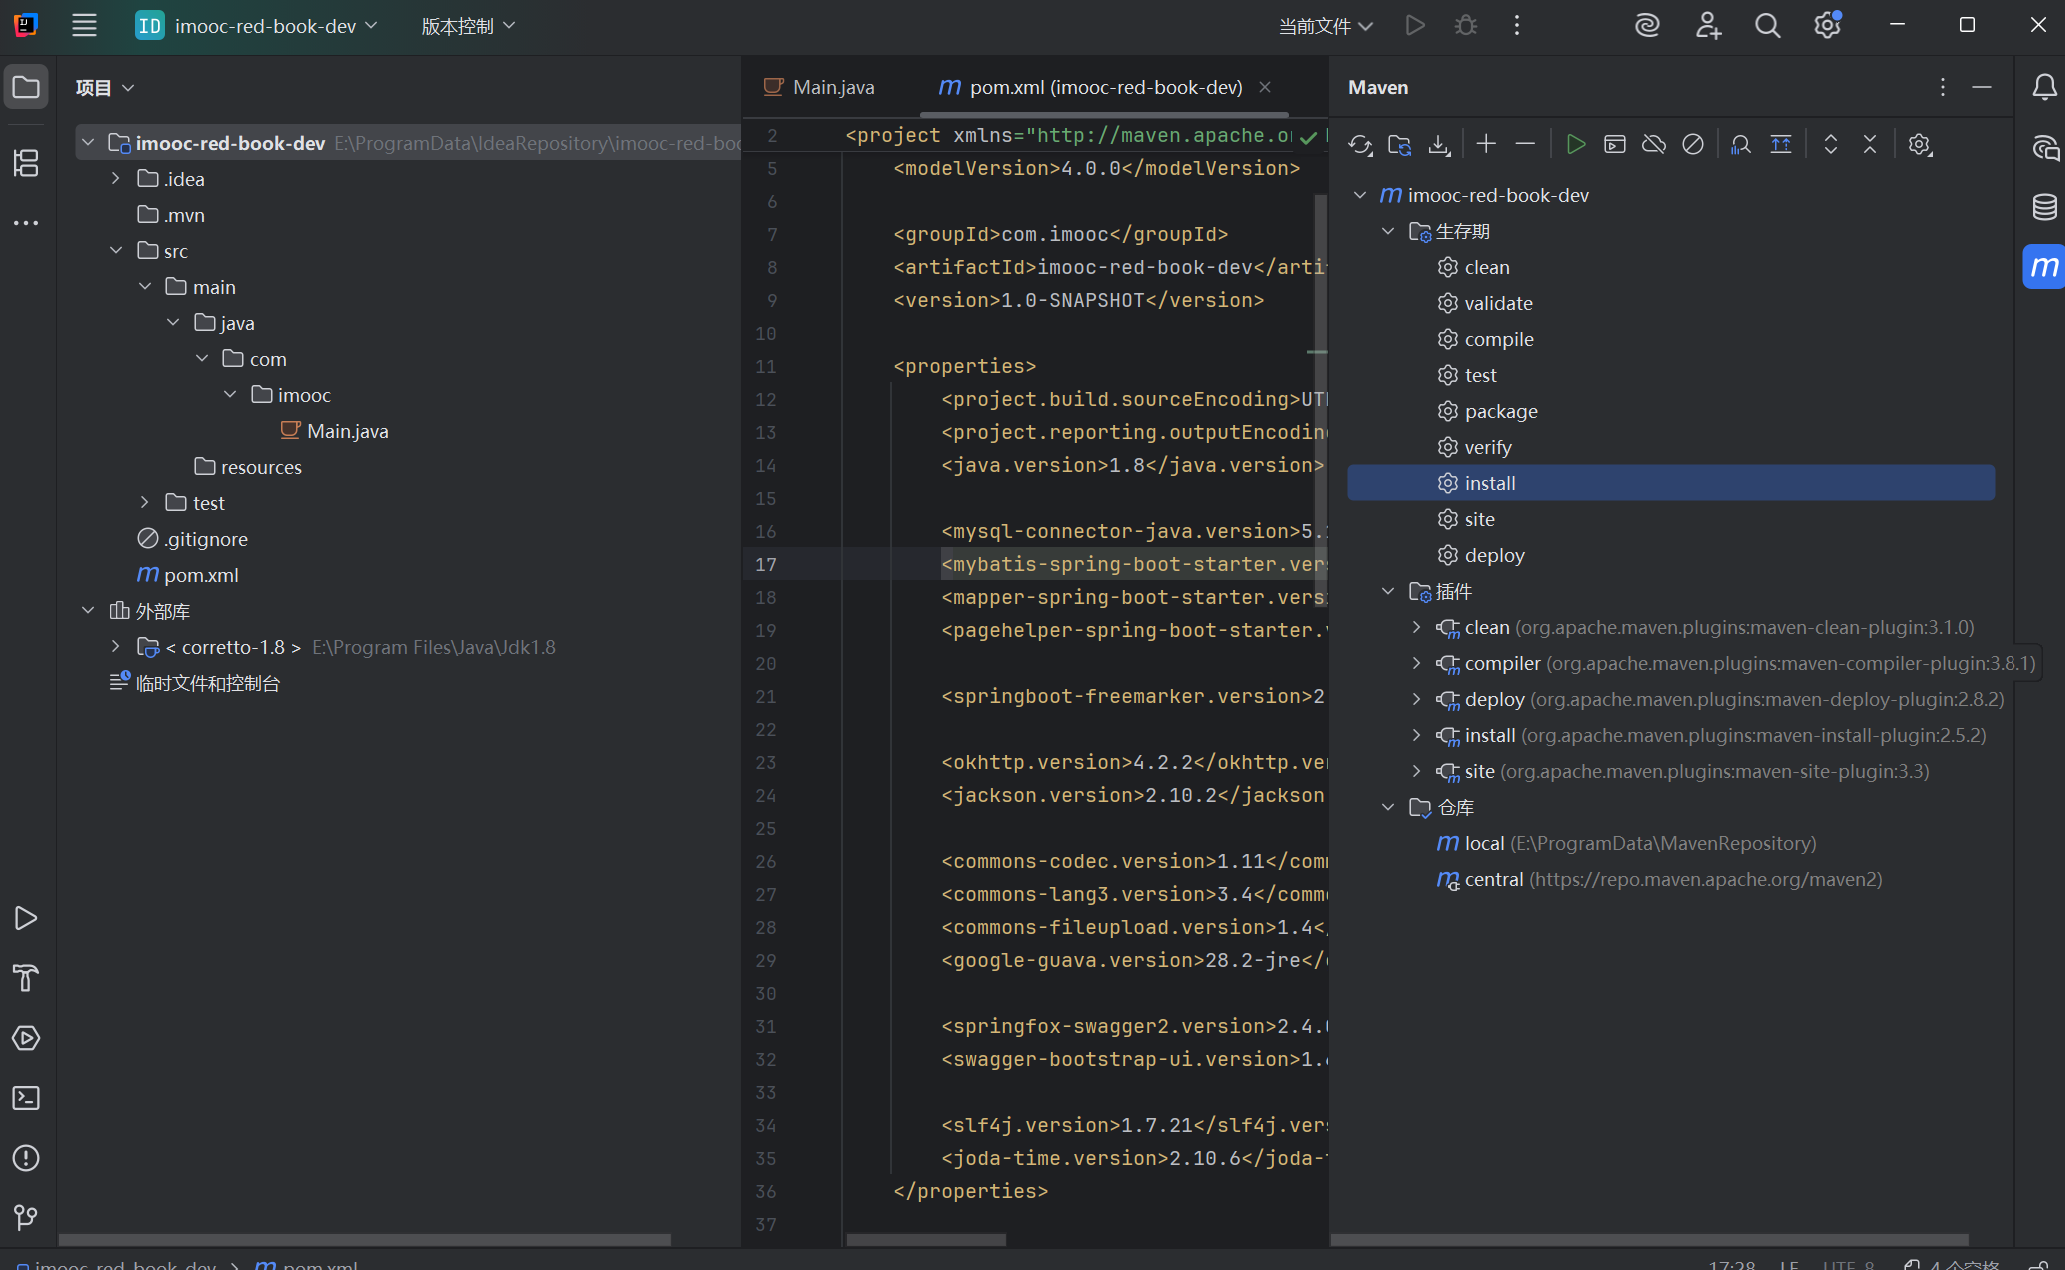Open pom.xml in project tree

coord(201,575)
